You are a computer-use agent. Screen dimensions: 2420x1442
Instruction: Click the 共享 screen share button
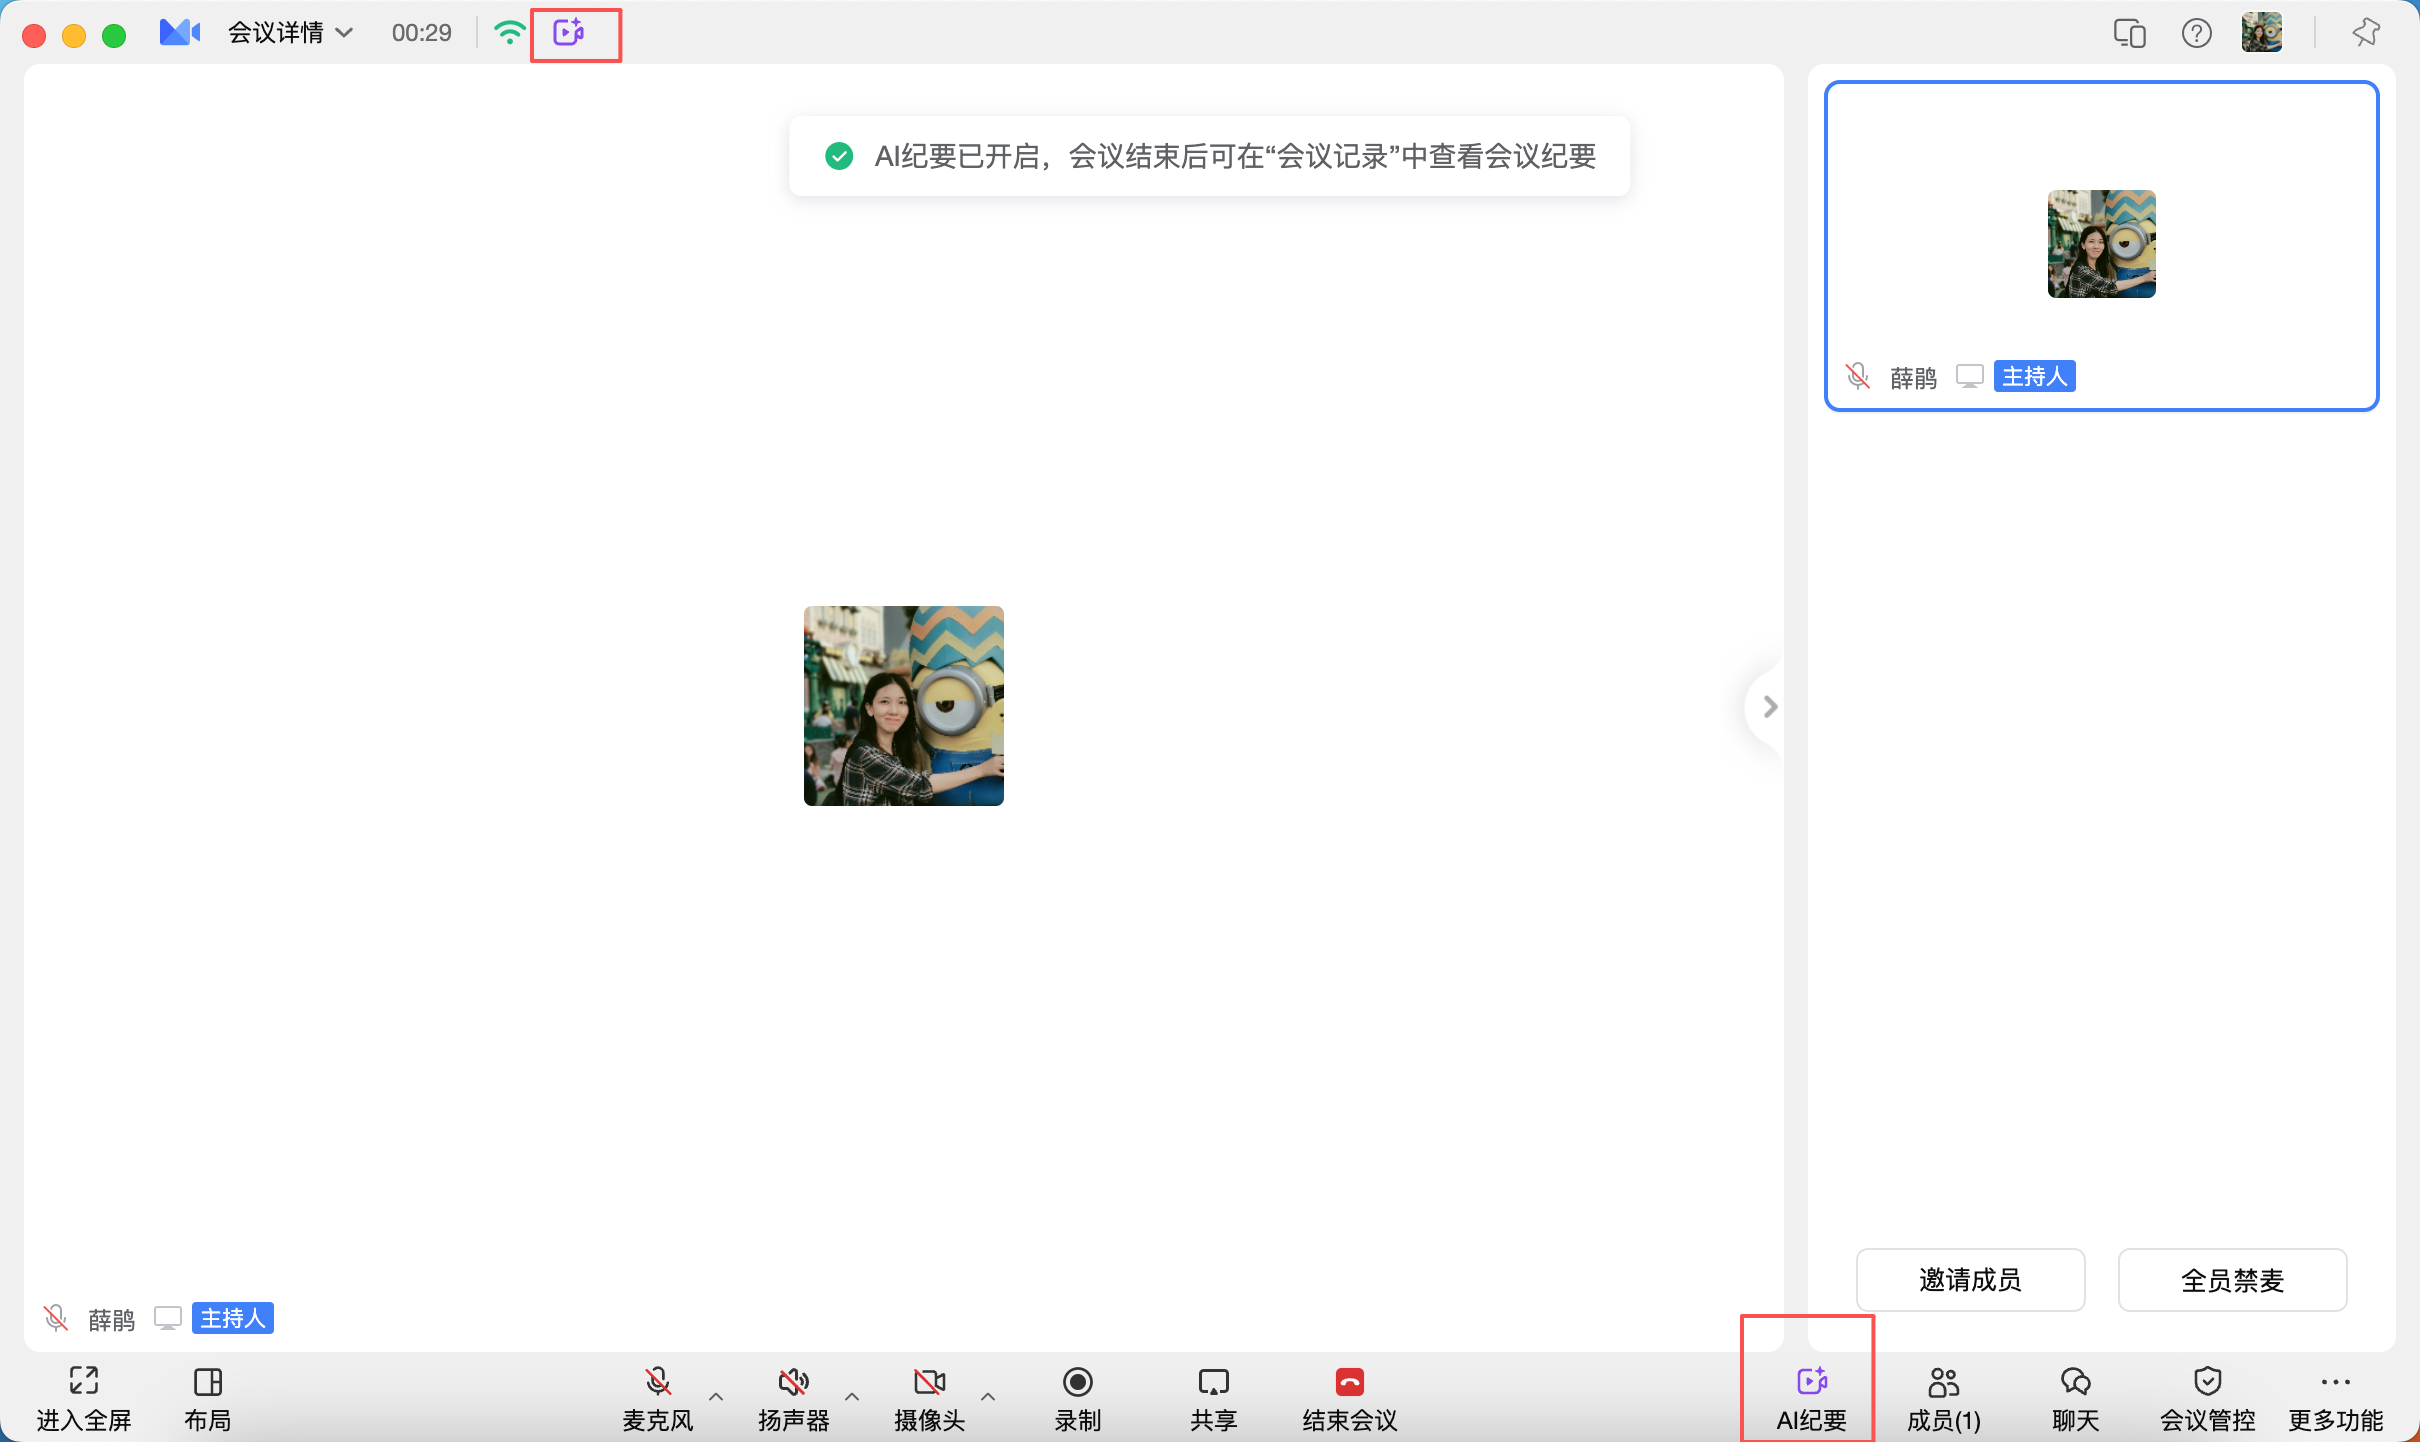click(1214, 1399)
